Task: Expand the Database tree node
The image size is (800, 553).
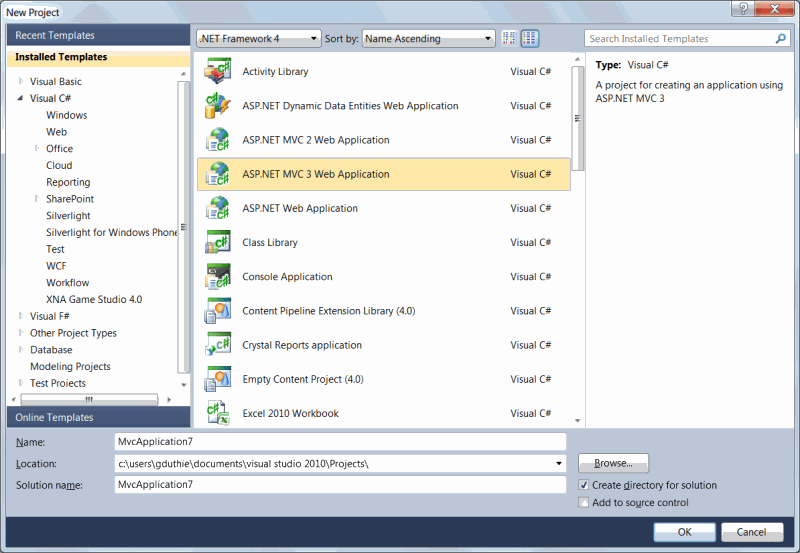Action: (21, 350)
